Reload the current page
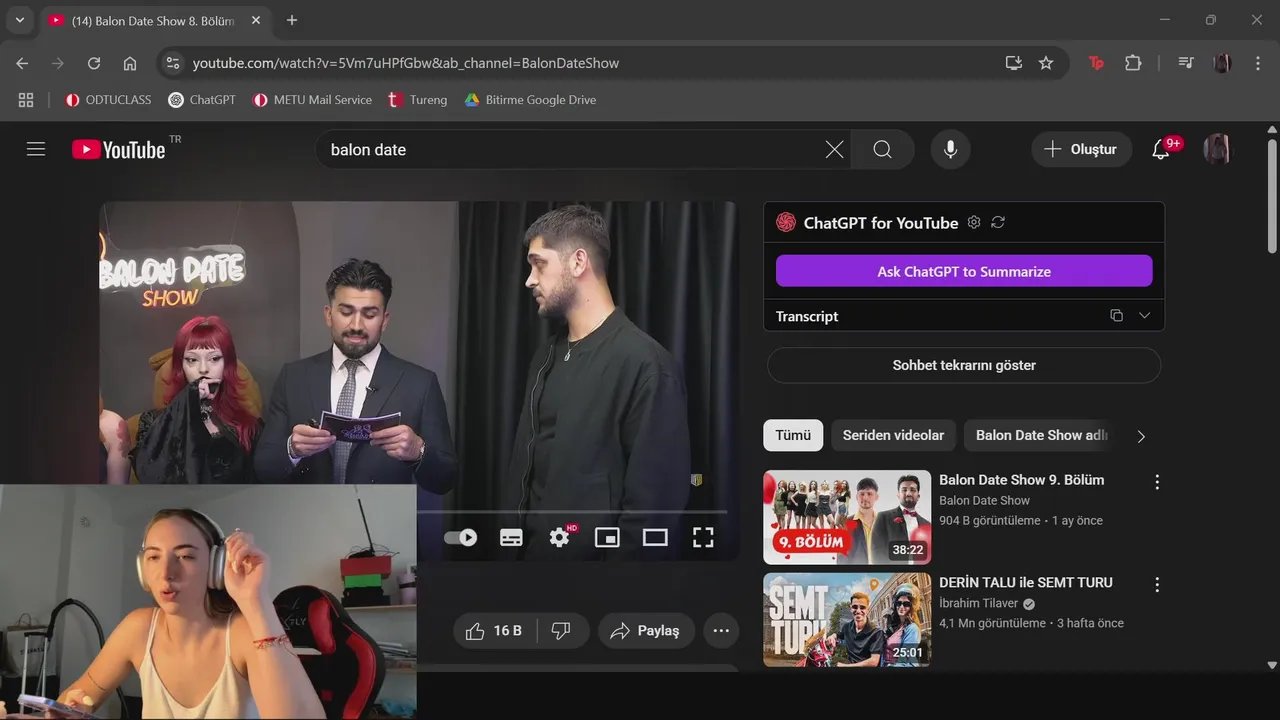The width and height of the screenshot is (1280, 720). (x=94, y=63)
